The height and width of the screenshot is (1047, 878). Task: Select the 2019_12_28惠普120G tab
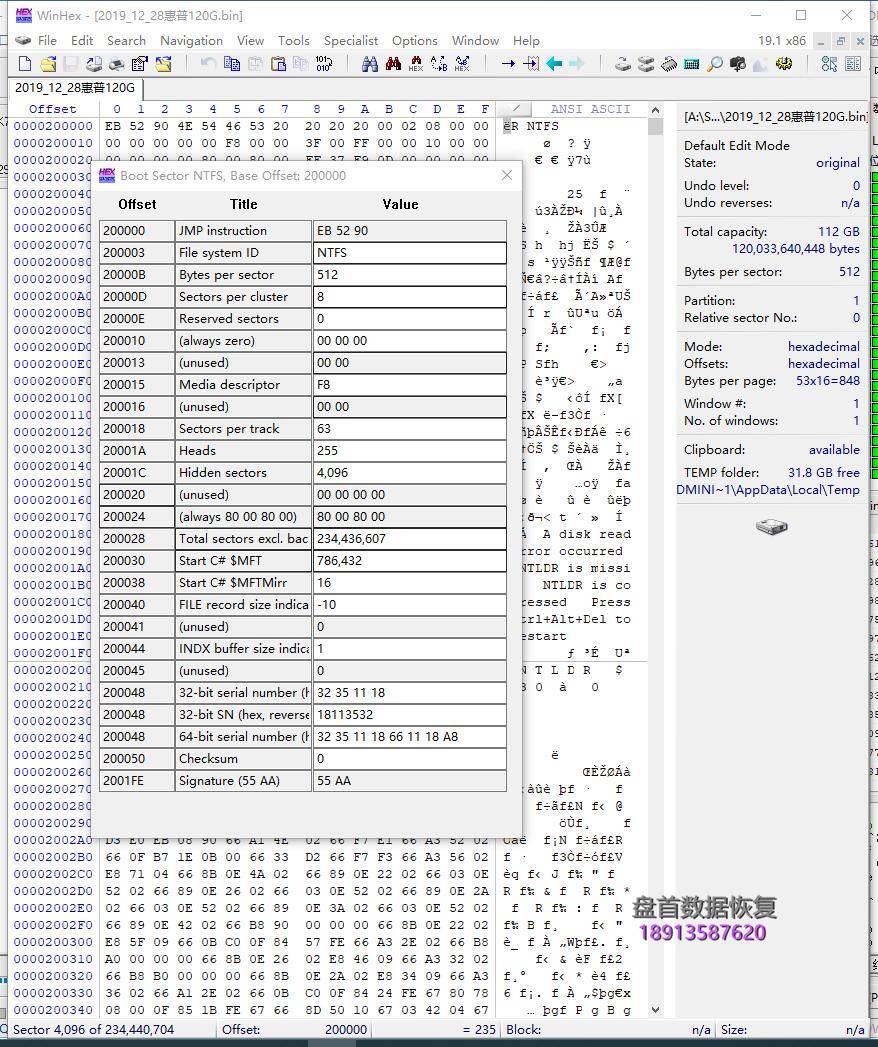(x=75, y=88)
